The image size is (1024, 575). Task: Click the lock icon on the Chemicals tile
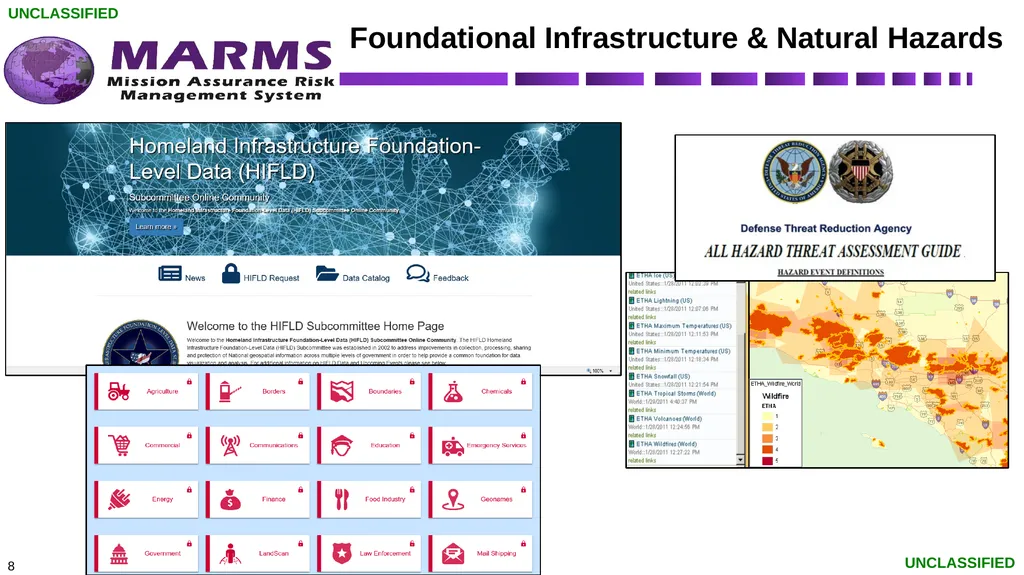pos(524,382)
